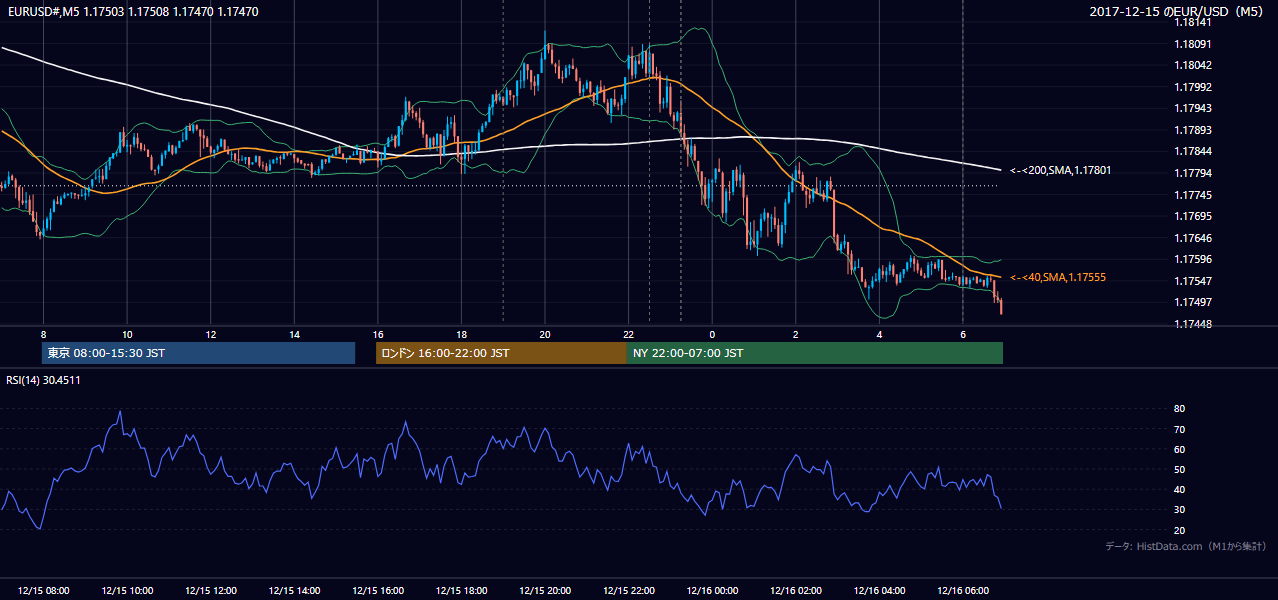
Task: Click hour tick 0 below the price chart
Action: tap(712, 334)
